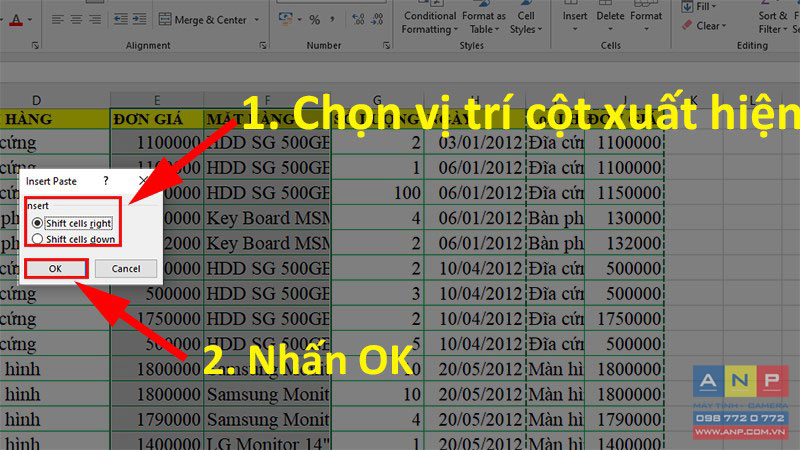Click the quantity cell showing 100
This screenshot has width=800, height=450.
coord(378,193)
